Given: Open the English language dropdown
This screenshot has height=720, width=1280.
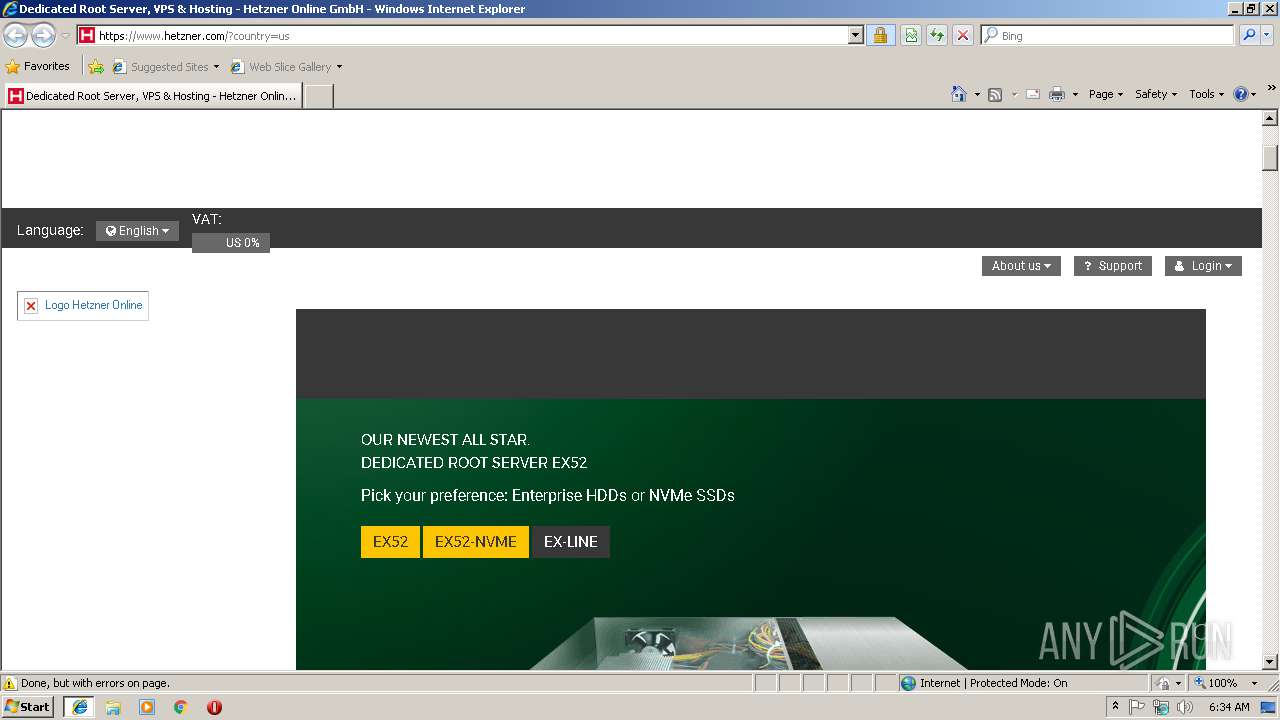Looking at the screenshot, I should click(137, 231).
